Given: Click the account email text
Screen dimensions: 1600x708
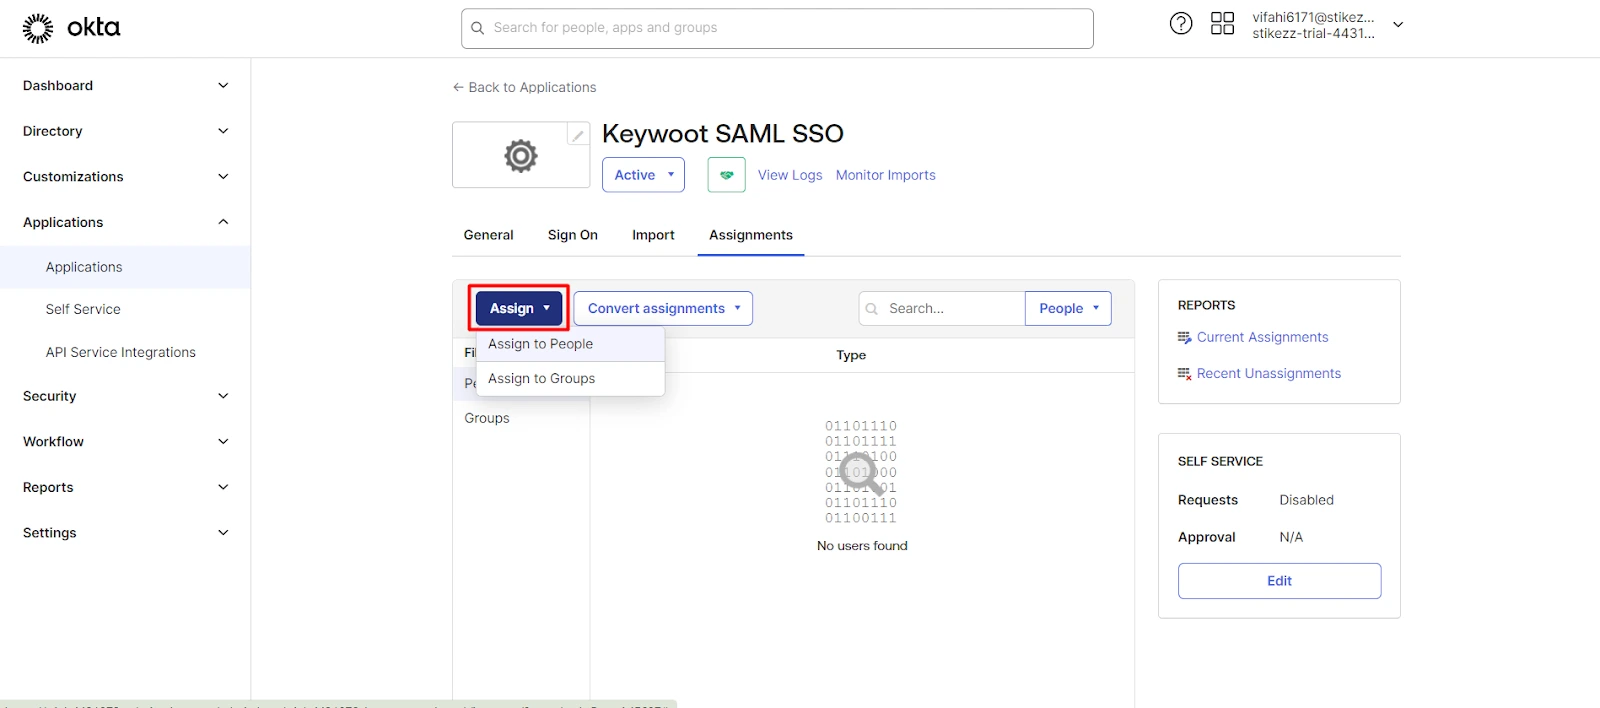Looking at the screenshot, I should pos(1313,17).
